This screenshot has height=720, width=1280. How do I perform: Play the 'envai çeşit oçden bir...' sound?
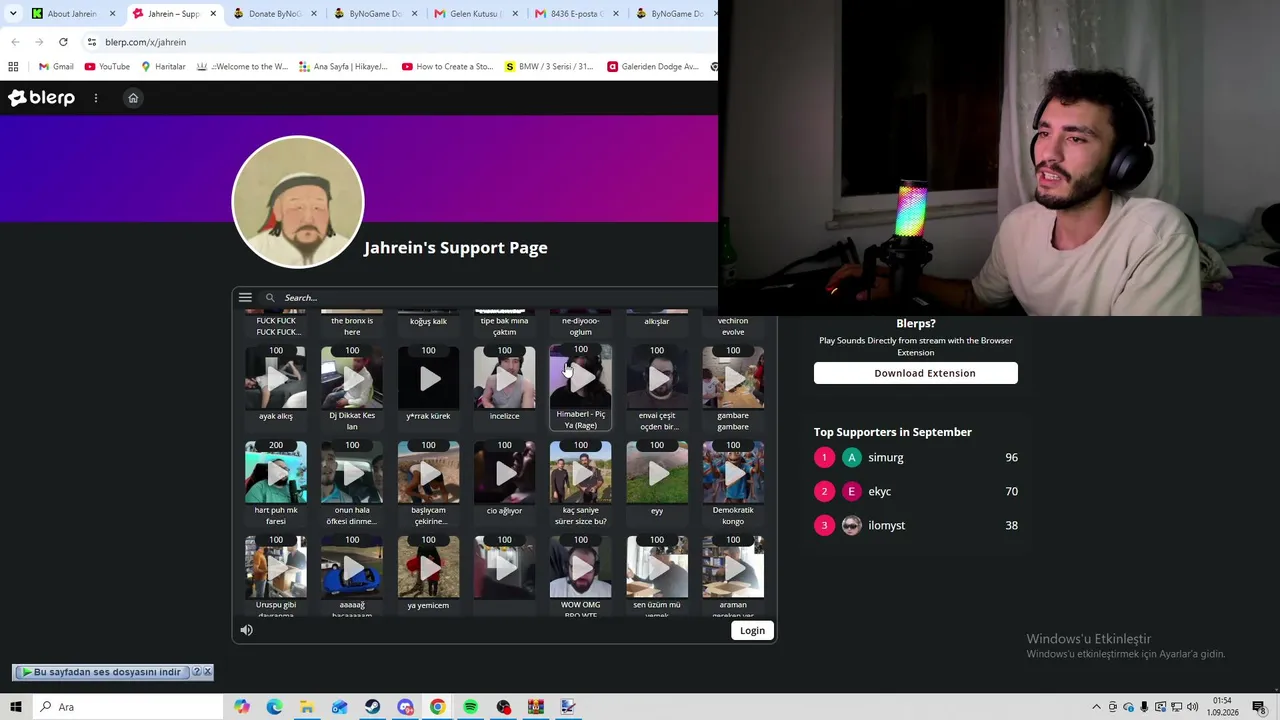click(657, 379)
